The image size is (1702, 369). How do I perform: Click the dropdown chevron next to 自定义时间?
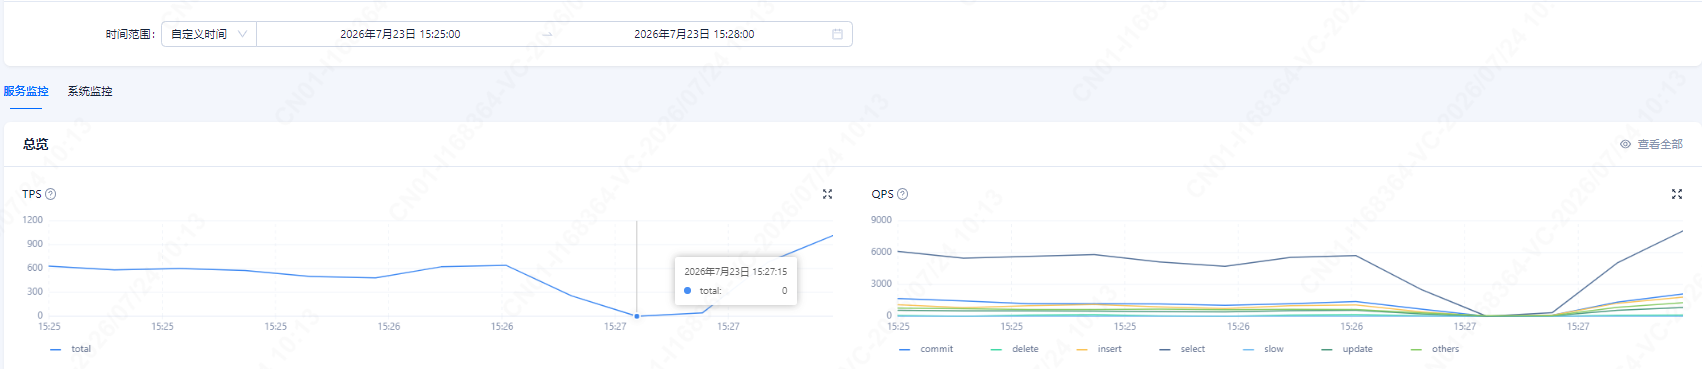pyautogui.click(x=242, y=34)
